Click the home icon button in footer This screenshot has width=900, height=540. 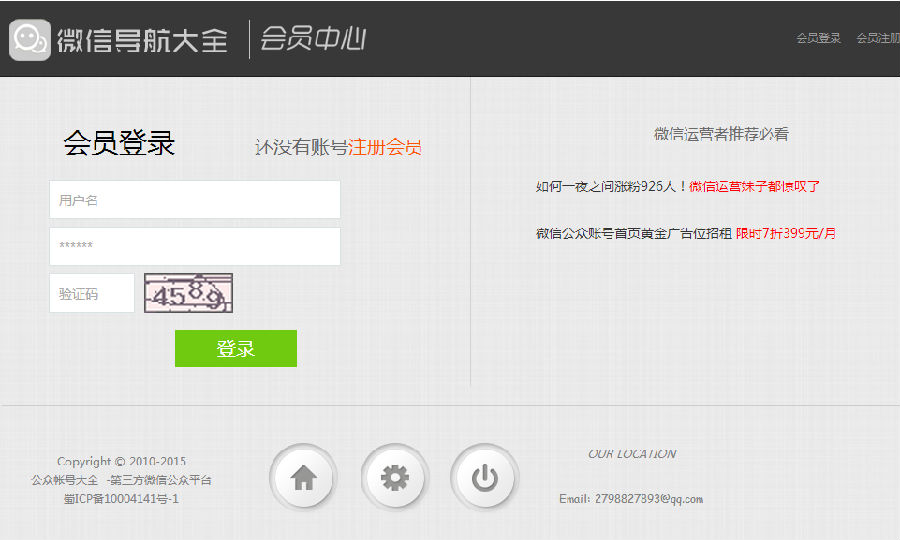point(303,478)
